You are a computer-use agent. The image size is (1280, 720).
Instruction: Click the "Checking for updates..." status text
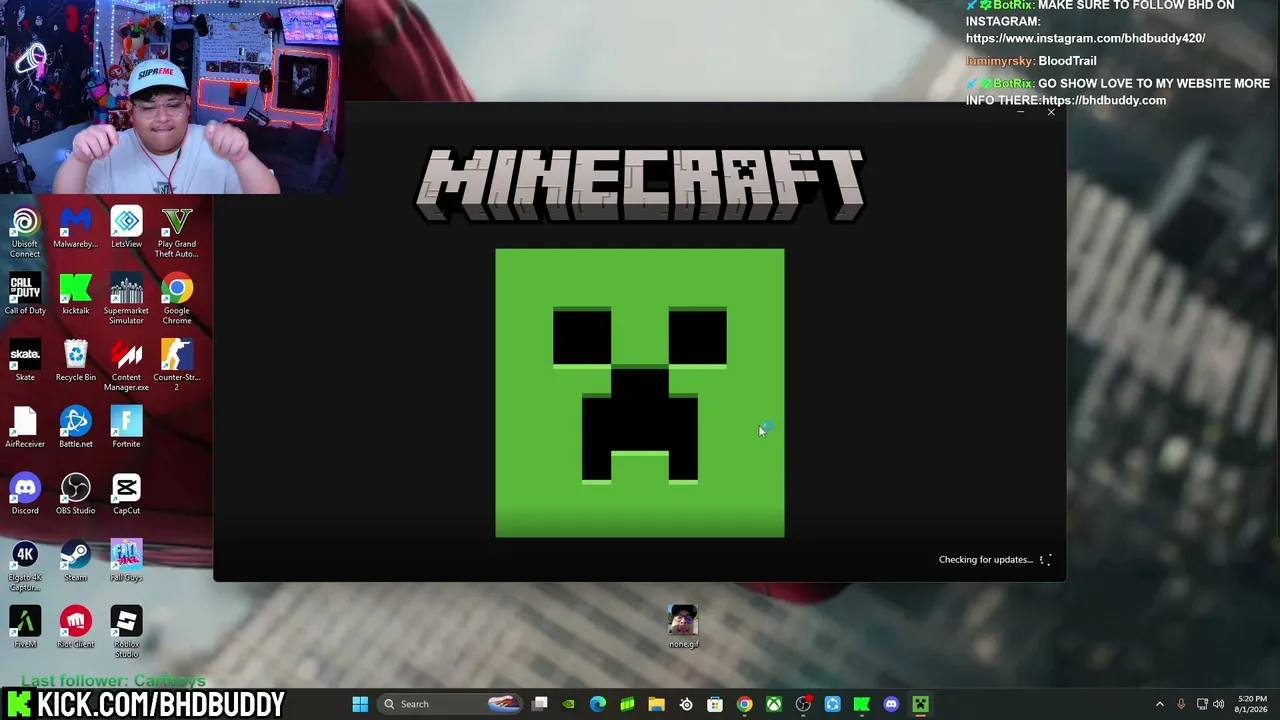[x=985, y=560]
